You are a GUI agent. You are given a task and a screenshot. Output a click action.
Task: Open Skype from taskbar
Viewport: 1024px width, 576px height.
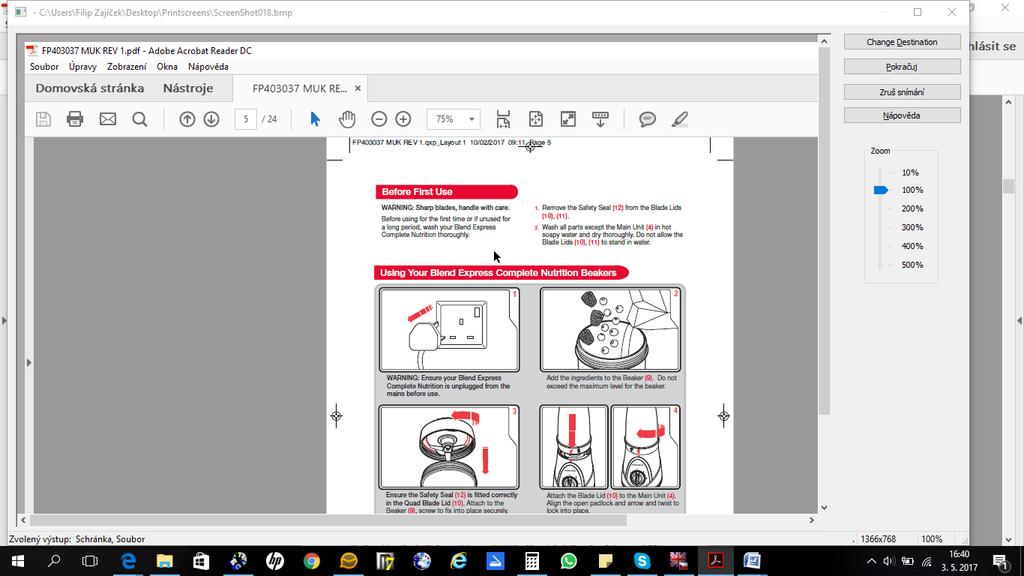click(x=642, y=561)
